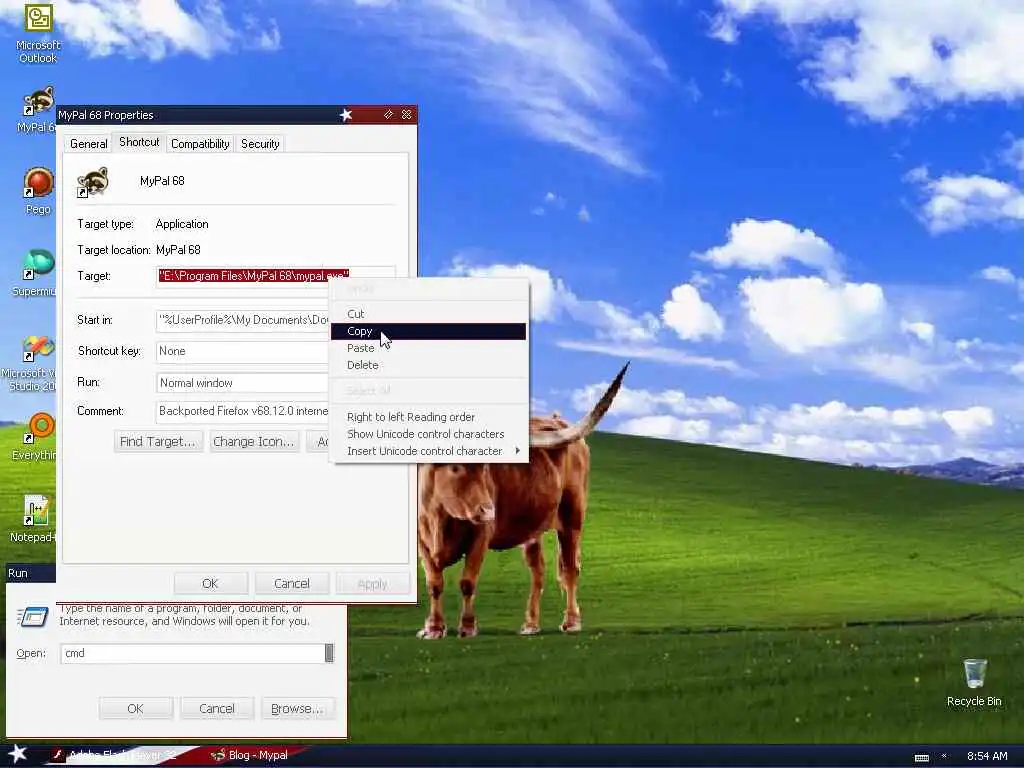
Task: Click the keyboard icon in system tray
Action: (921, 758)
